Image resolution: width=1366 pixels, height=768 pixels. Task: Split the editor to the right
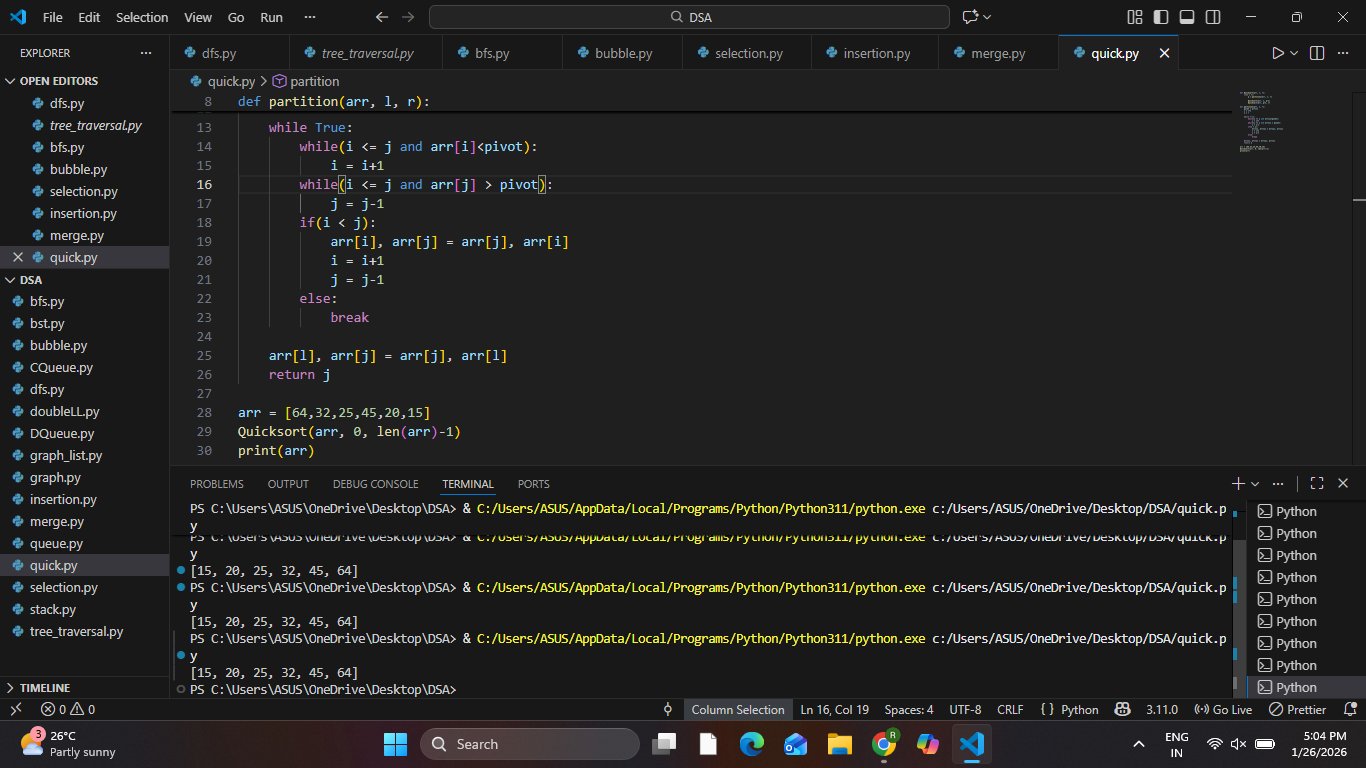click(x=1317, y=53)
